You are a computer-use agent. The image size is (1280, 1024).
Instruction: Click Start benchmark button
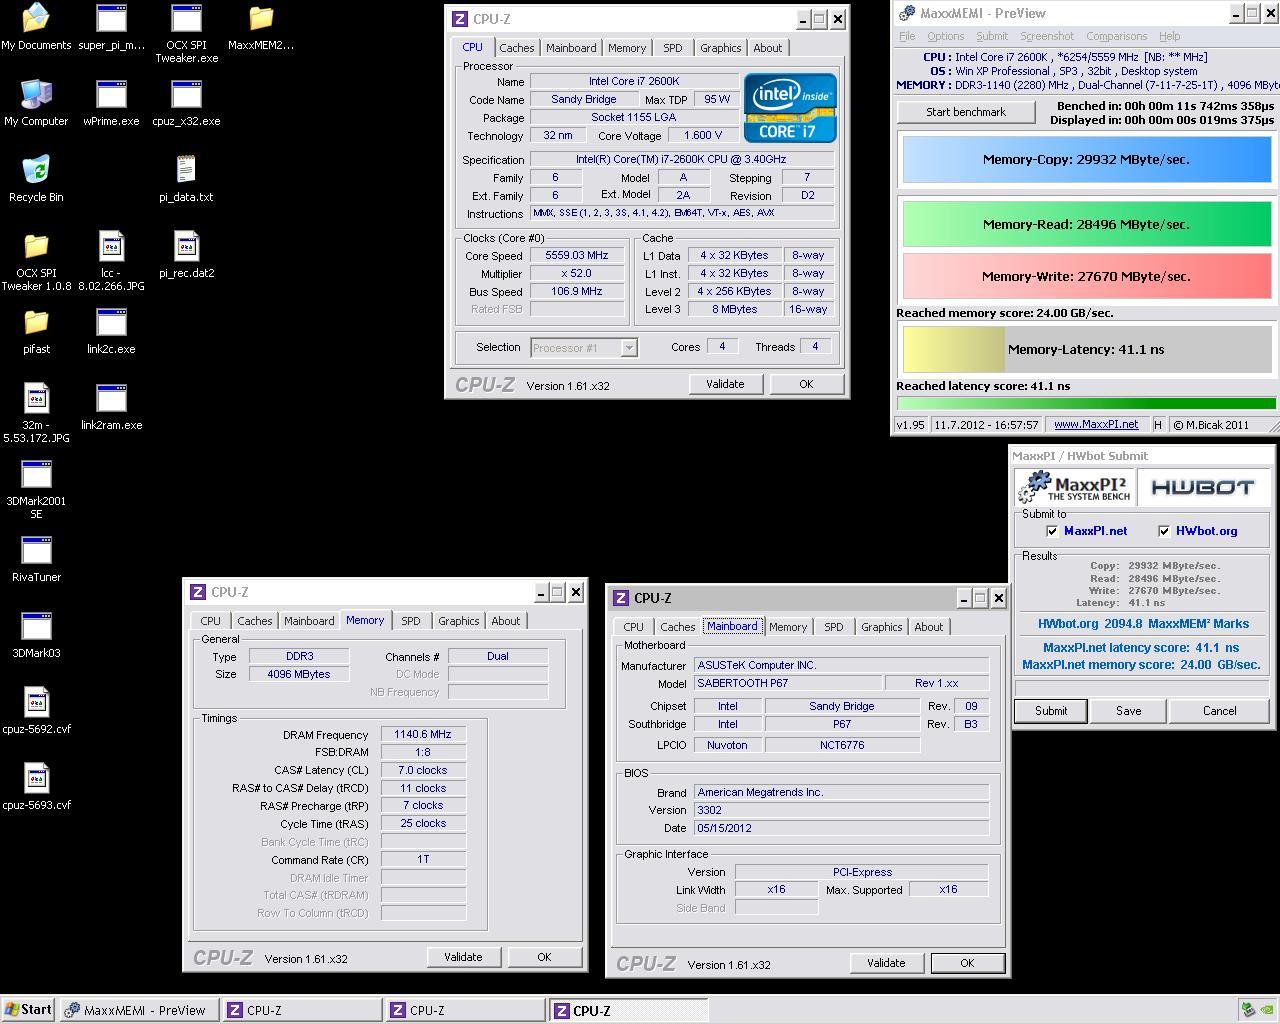click(x=966, y=112)
